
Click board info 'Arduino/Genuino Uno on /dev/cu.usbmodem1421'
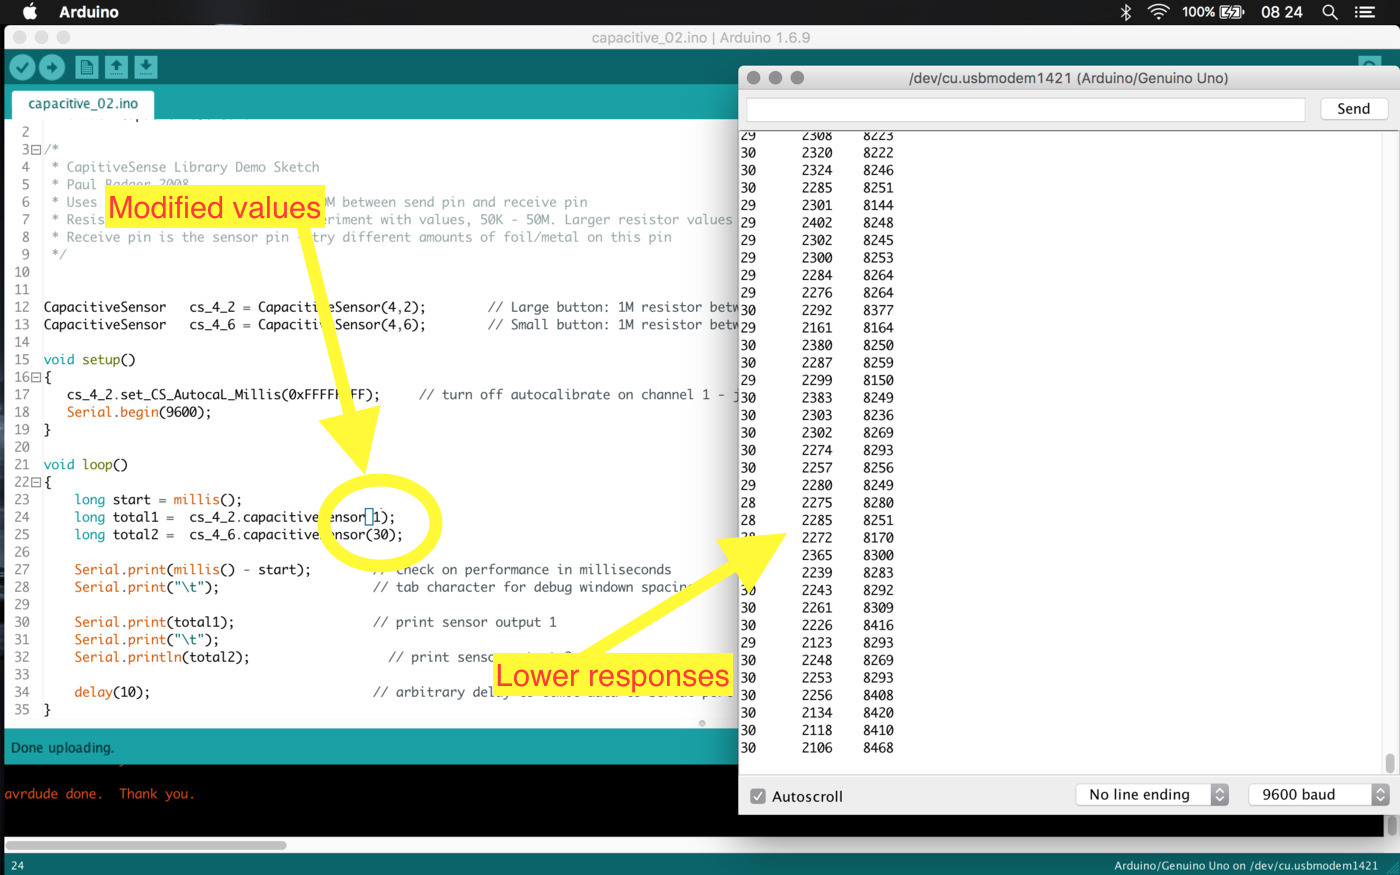pos(1246,866)
